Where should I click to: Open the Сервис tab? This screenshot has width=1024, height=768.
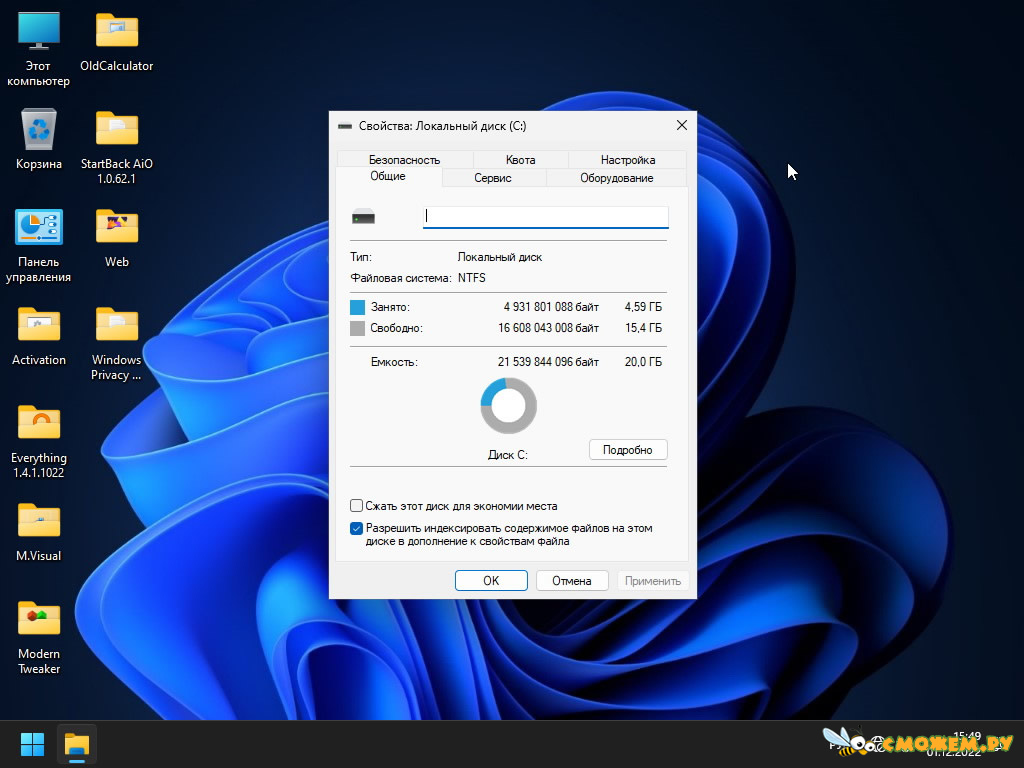click(493, 178)
